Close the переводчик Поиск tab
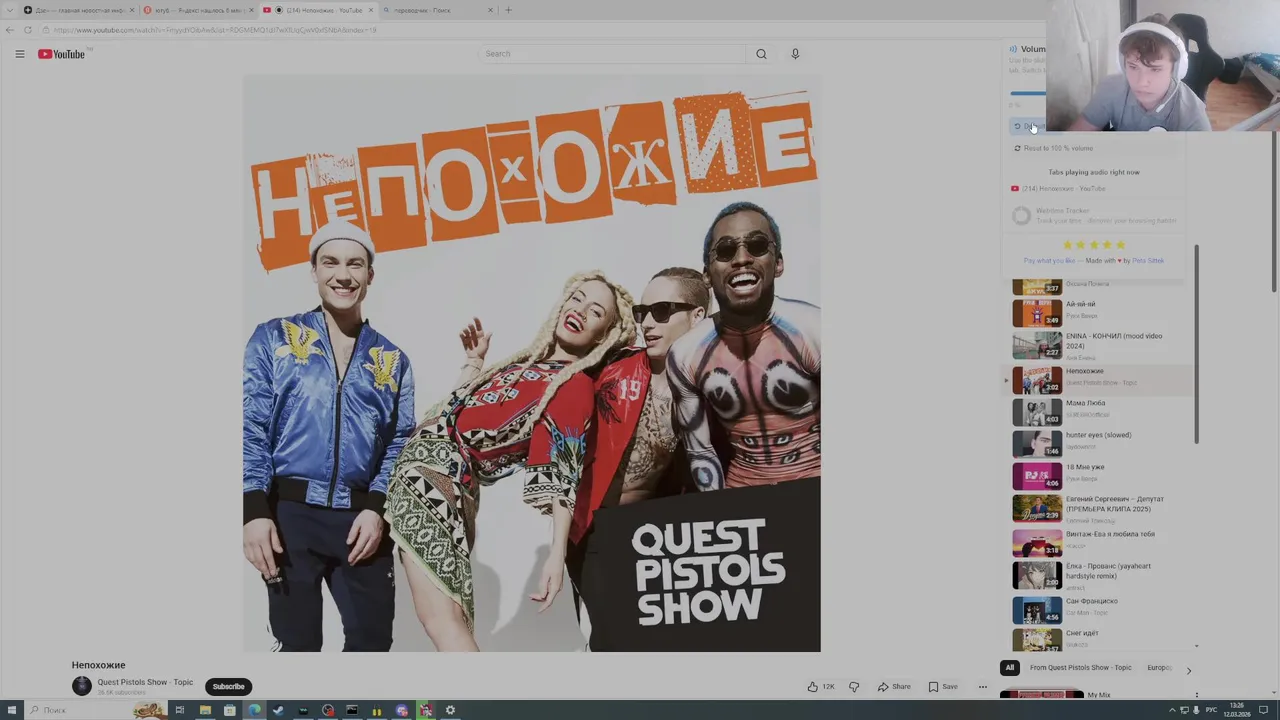The width and height of the screenshot is (1280, 720). click(490, 10)
